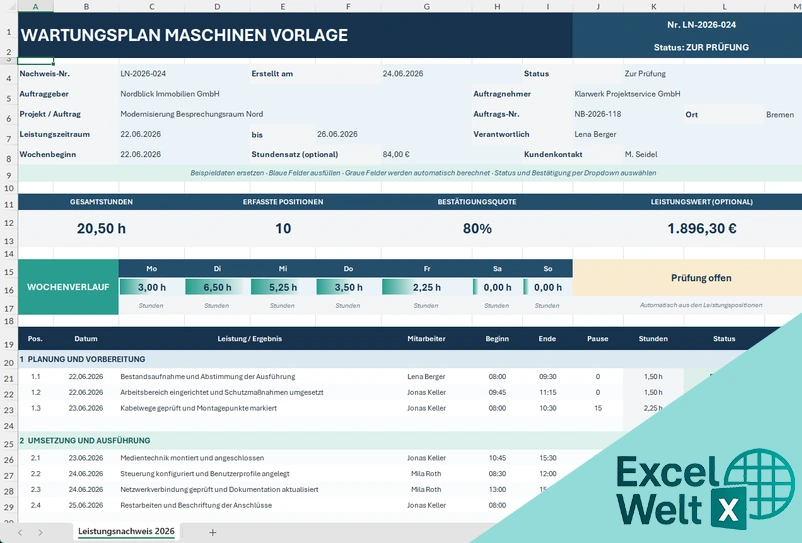Open the Leistungsnachweis 2026 sheet tab
This screenshot has height=543, width=802.
point(126,531)
